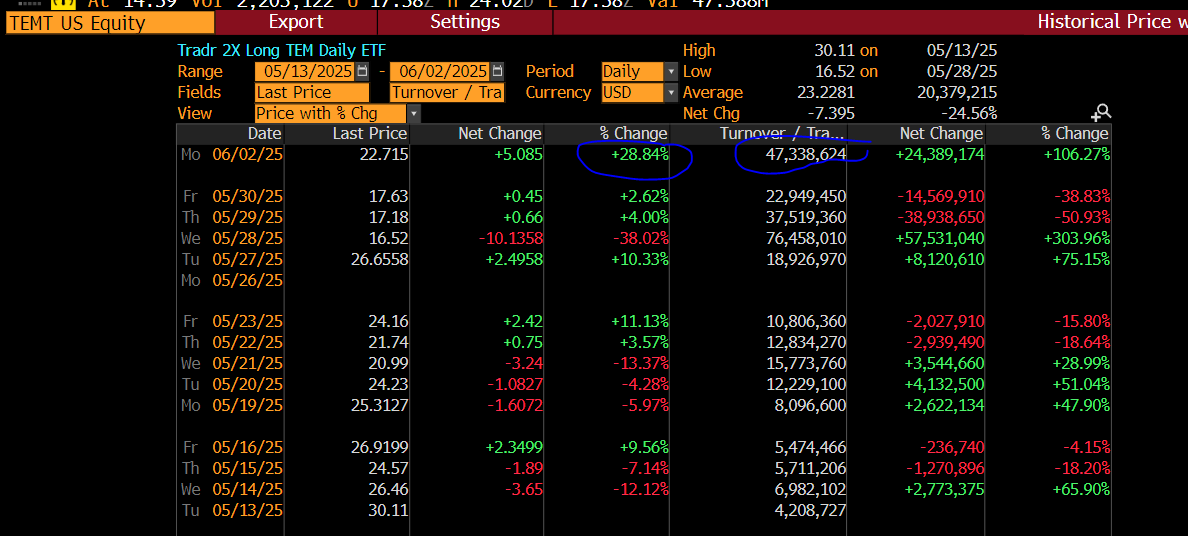Screen dimensions: 1188x536
Task: Click the Turnover / Tra... column header
Action: [781, 133]
